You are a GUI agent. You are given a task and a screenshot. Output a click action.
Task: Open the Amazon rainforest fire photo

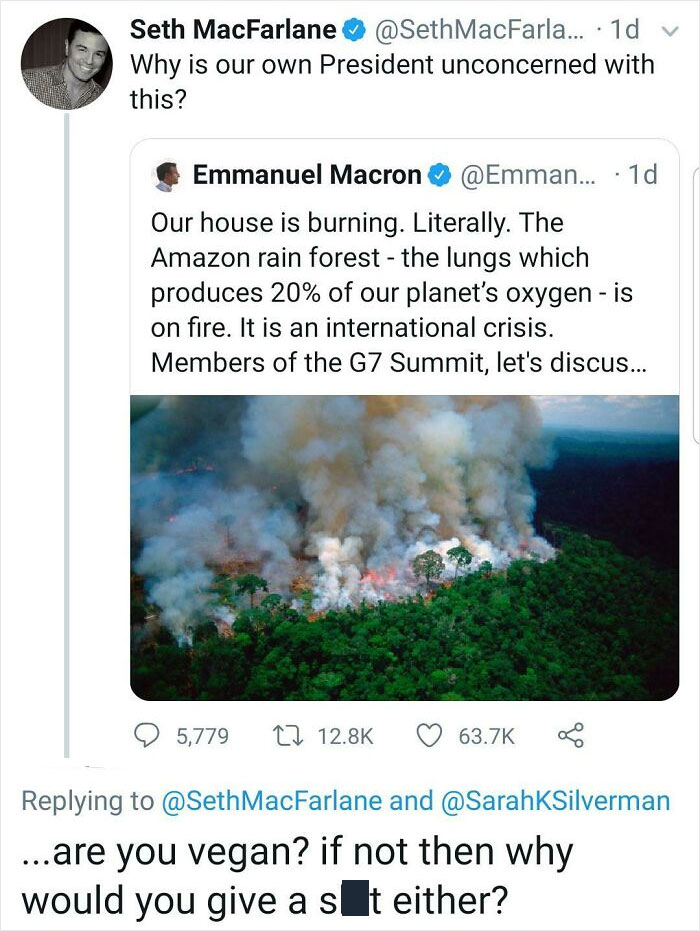pyautogui.click(x=404, y=547)
